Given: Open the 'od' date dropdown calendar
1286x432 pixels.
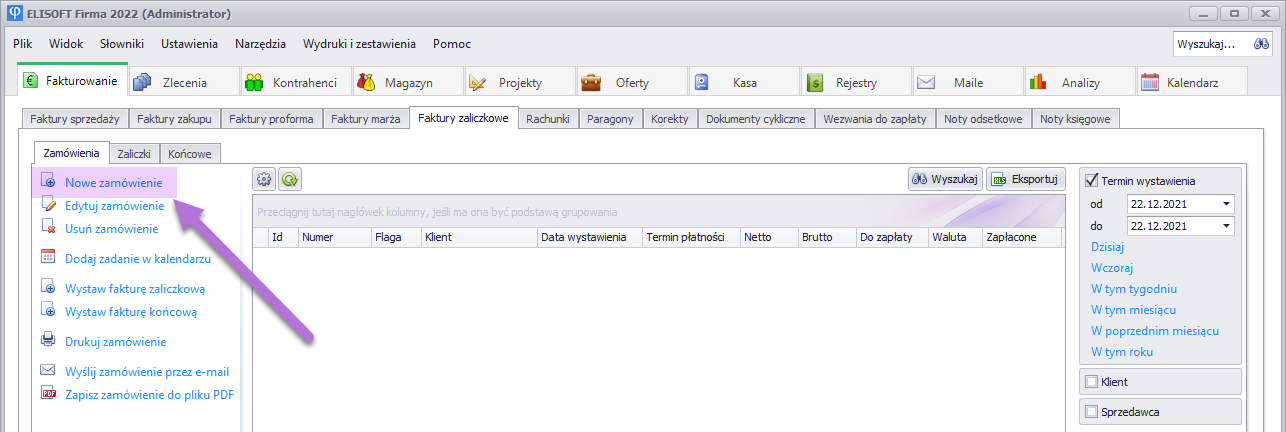Looking at the screenshot, I should click(1226, 204).
